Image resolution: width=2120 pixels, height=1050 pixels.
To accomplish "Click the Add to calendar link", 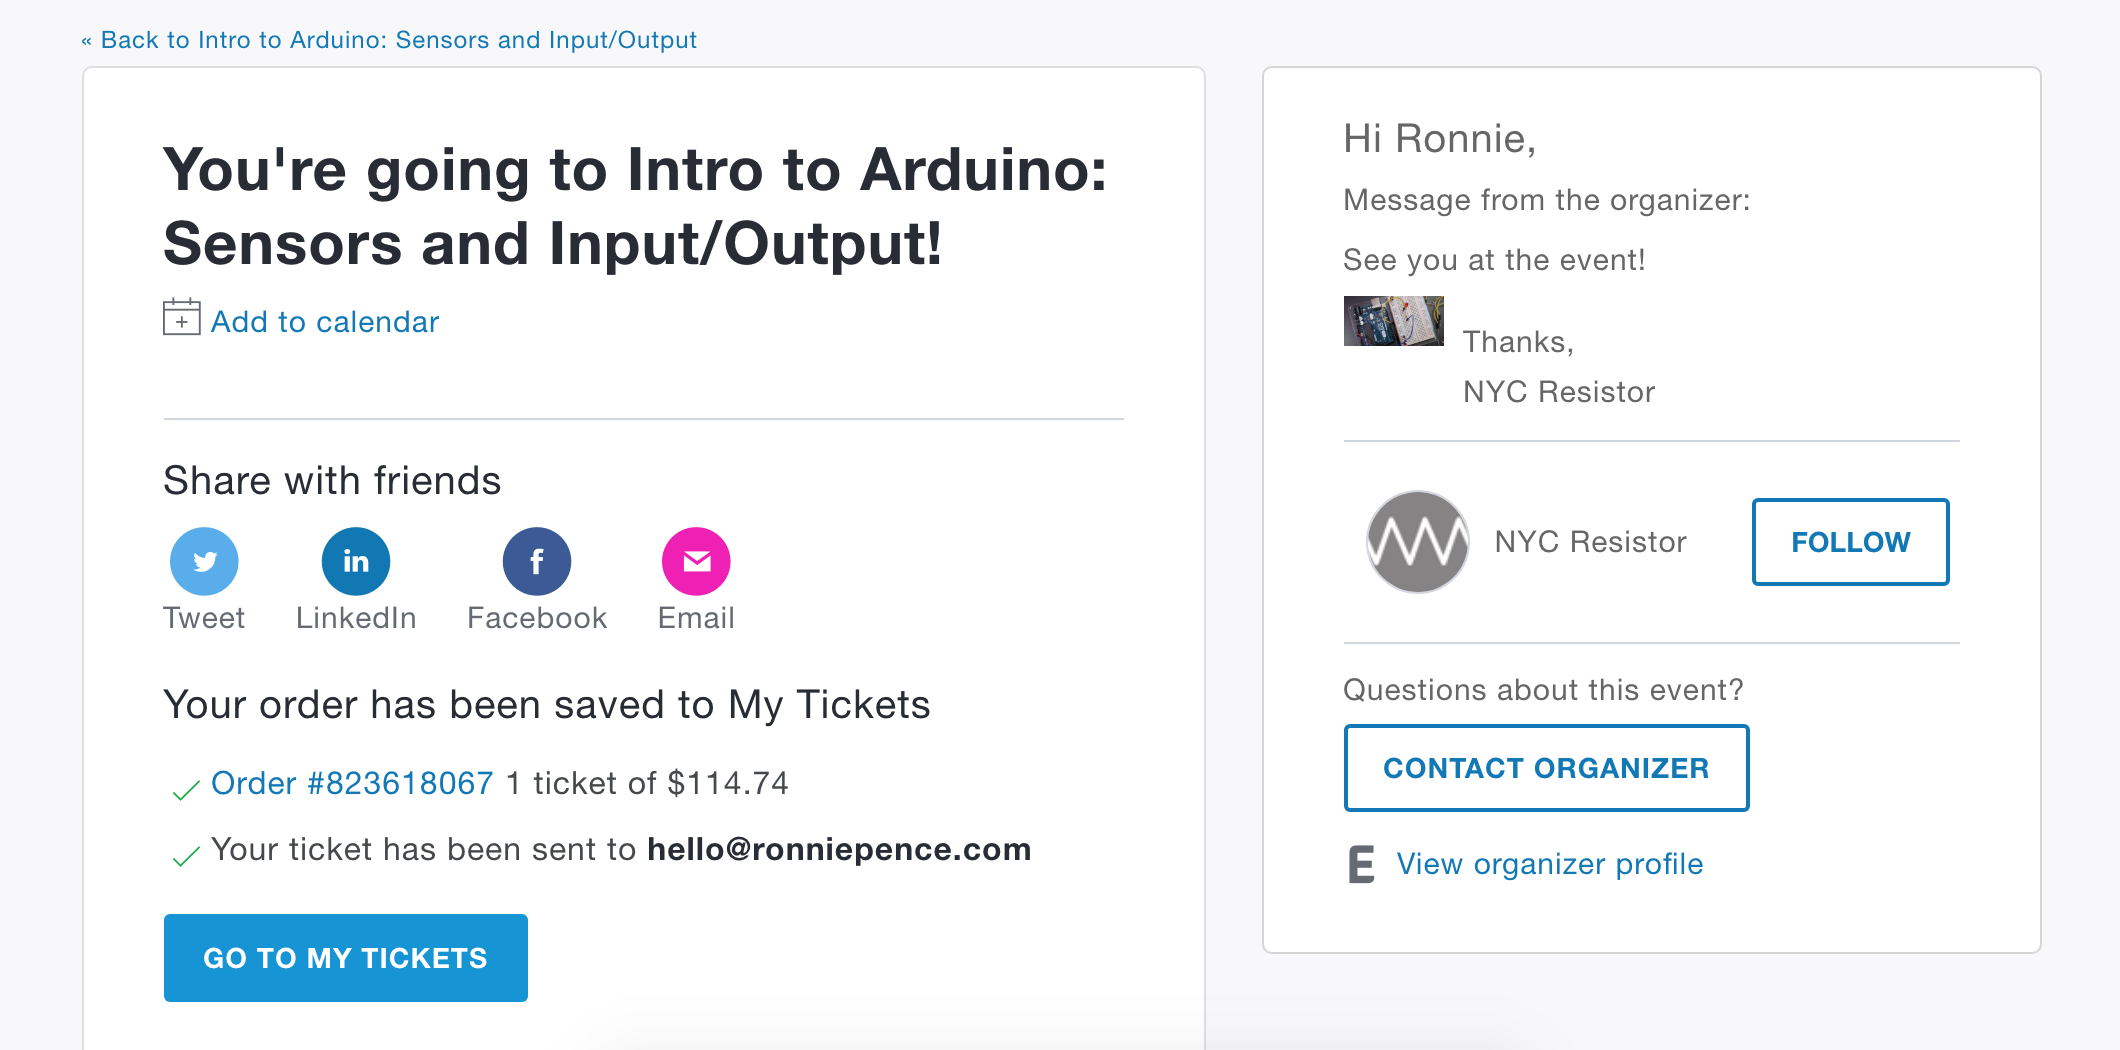I will [x=325, y=322].
